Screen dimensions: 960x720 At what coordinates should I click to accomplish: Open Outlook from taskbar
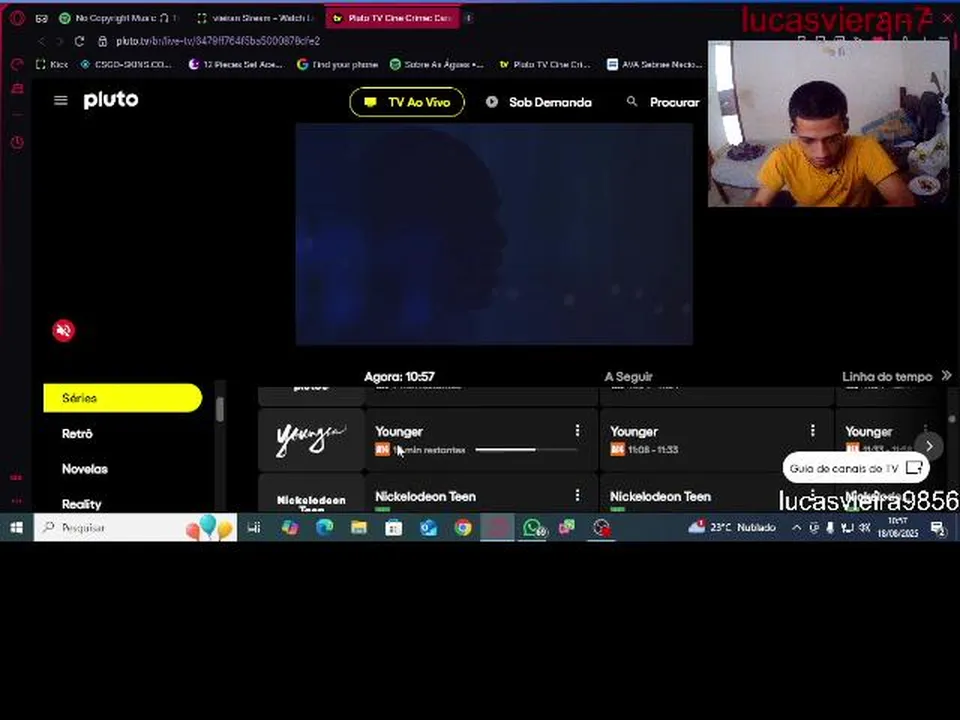(x=429, y=527)
